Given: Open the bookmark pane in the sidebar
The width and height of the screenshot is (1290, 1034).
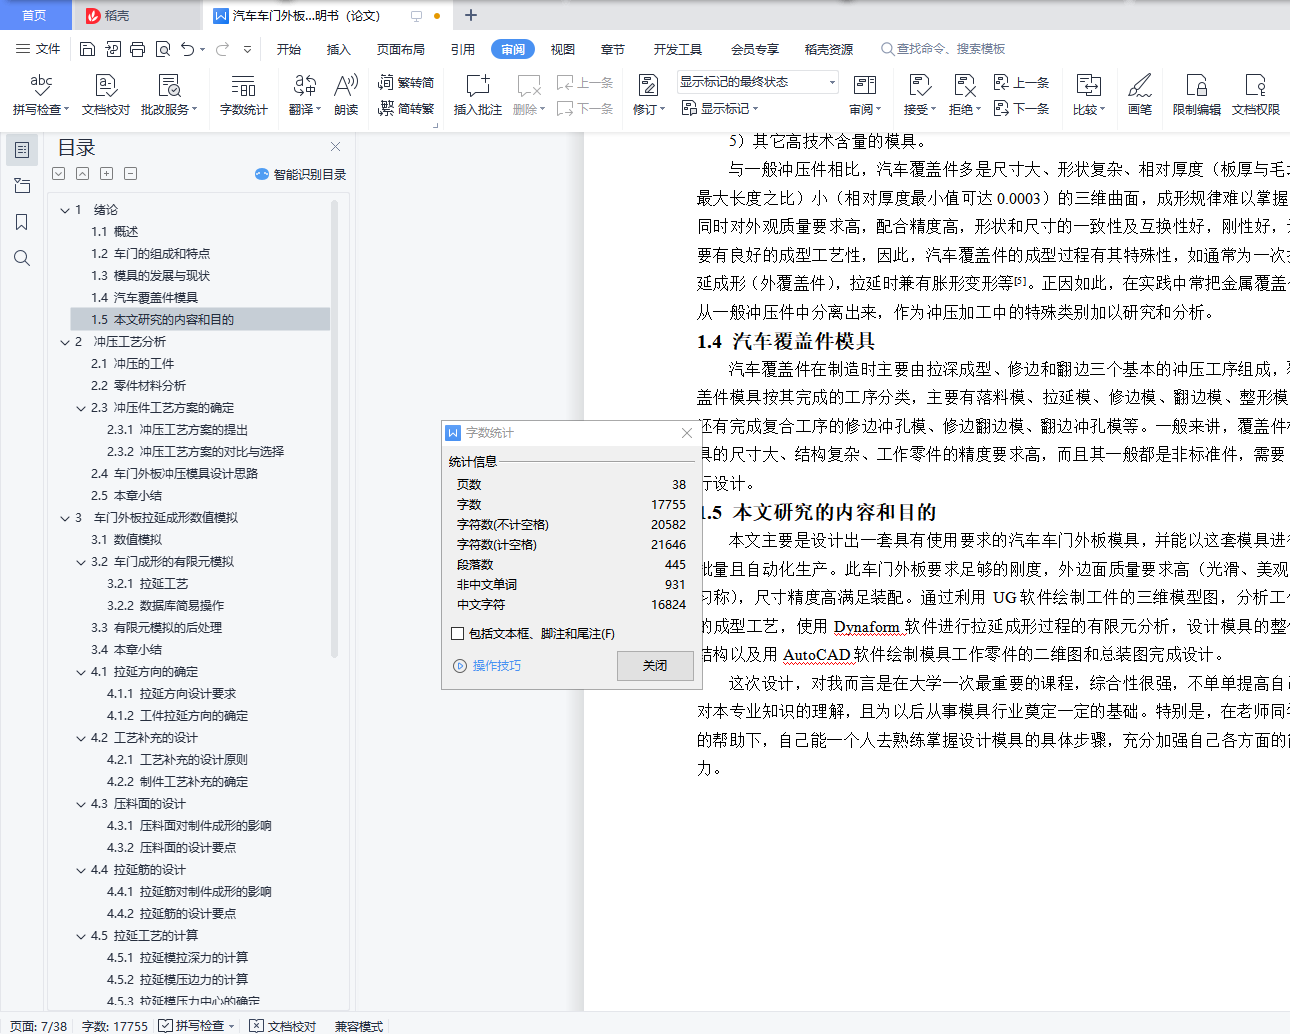Looking at the screenshot, I should (x=22, y=222).
